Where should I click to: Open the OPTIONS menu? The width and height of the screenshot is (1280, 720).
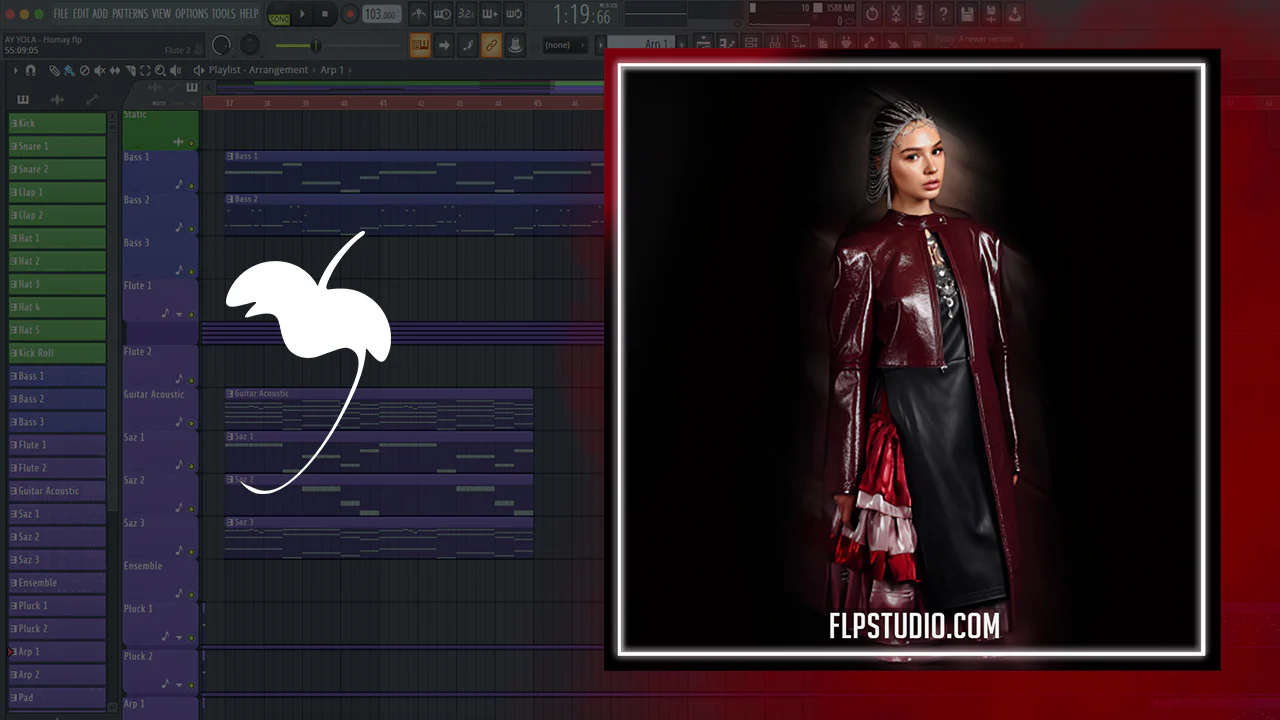[x=191, y=14]
